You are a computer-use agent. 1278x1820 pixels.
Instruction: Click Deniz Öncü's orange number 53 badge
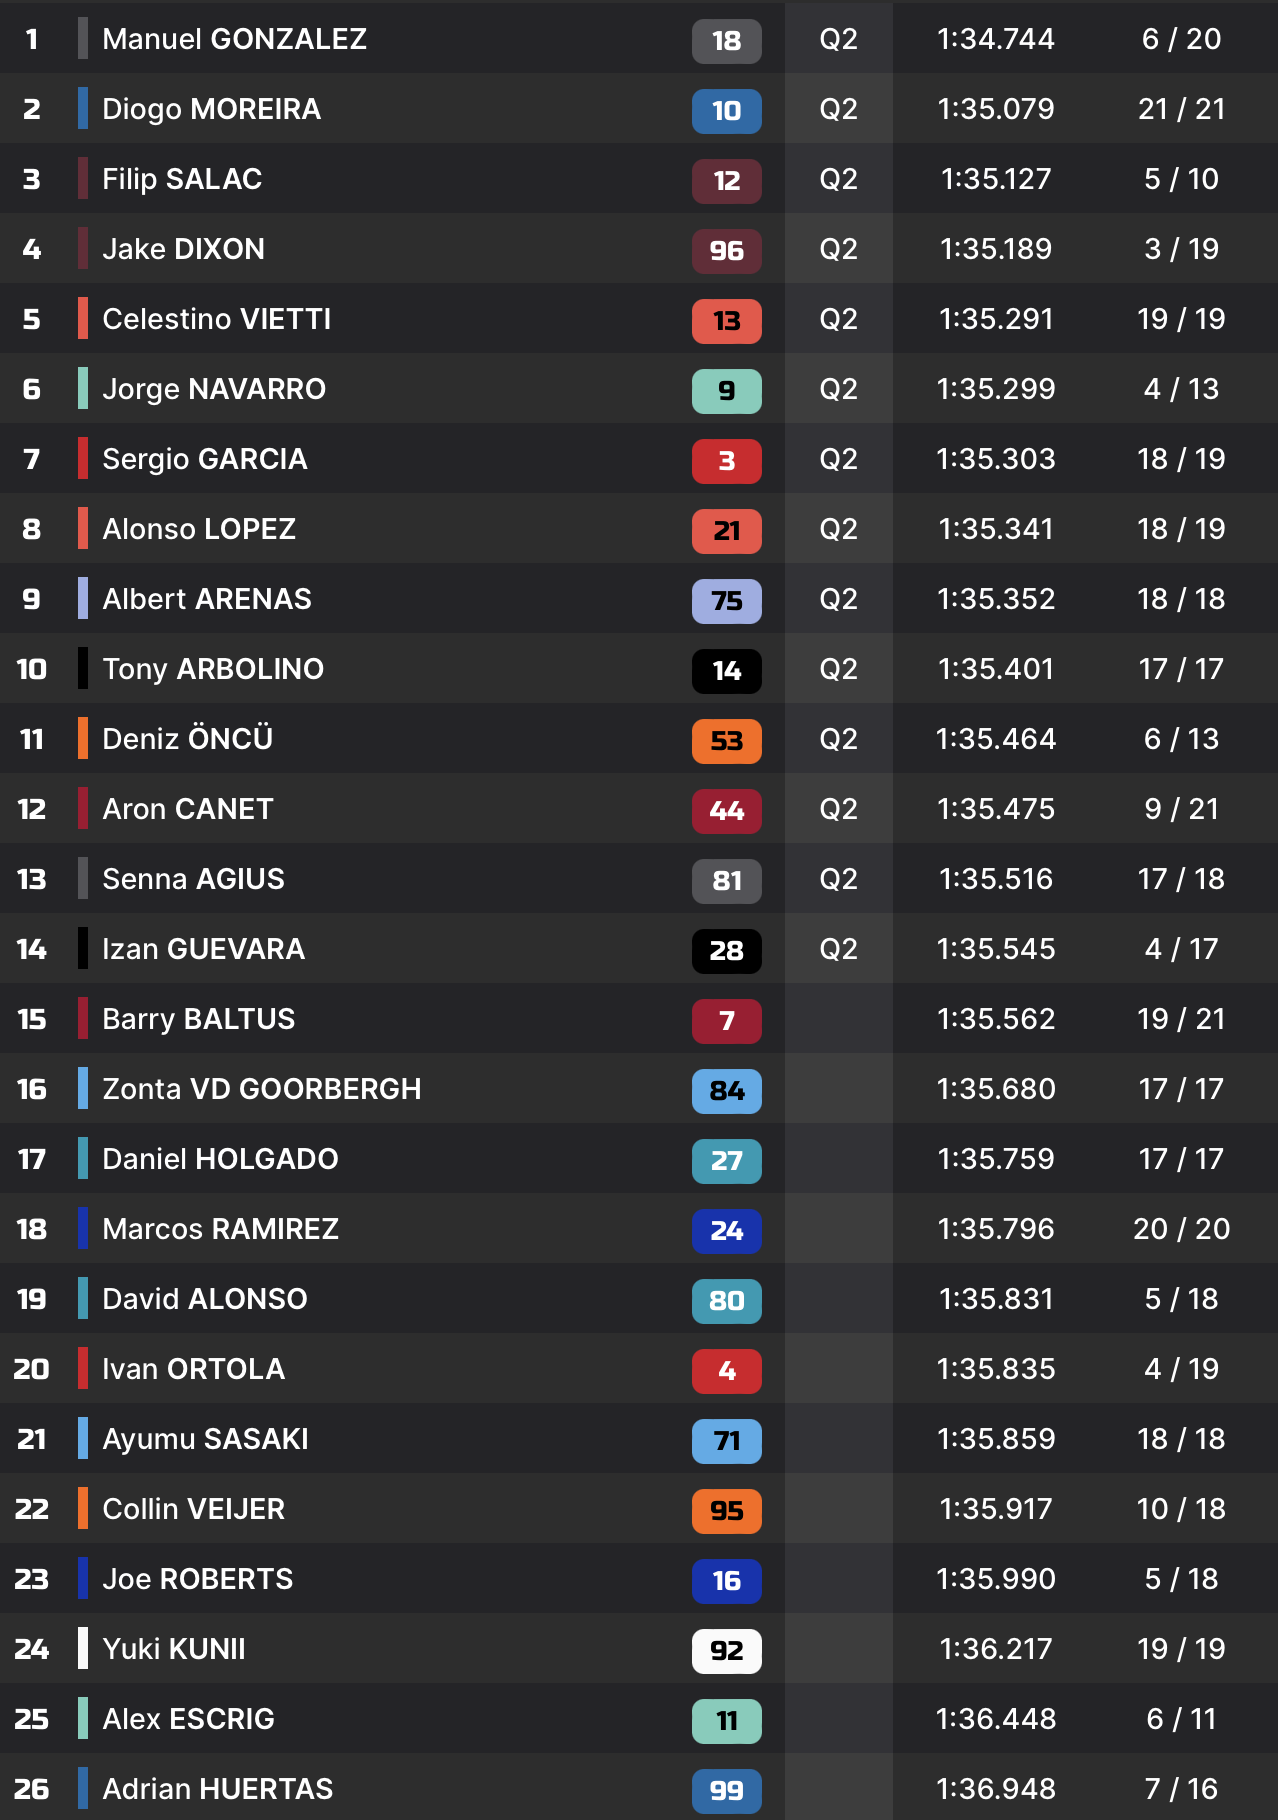pyautogui.click(x=726, y=741)
